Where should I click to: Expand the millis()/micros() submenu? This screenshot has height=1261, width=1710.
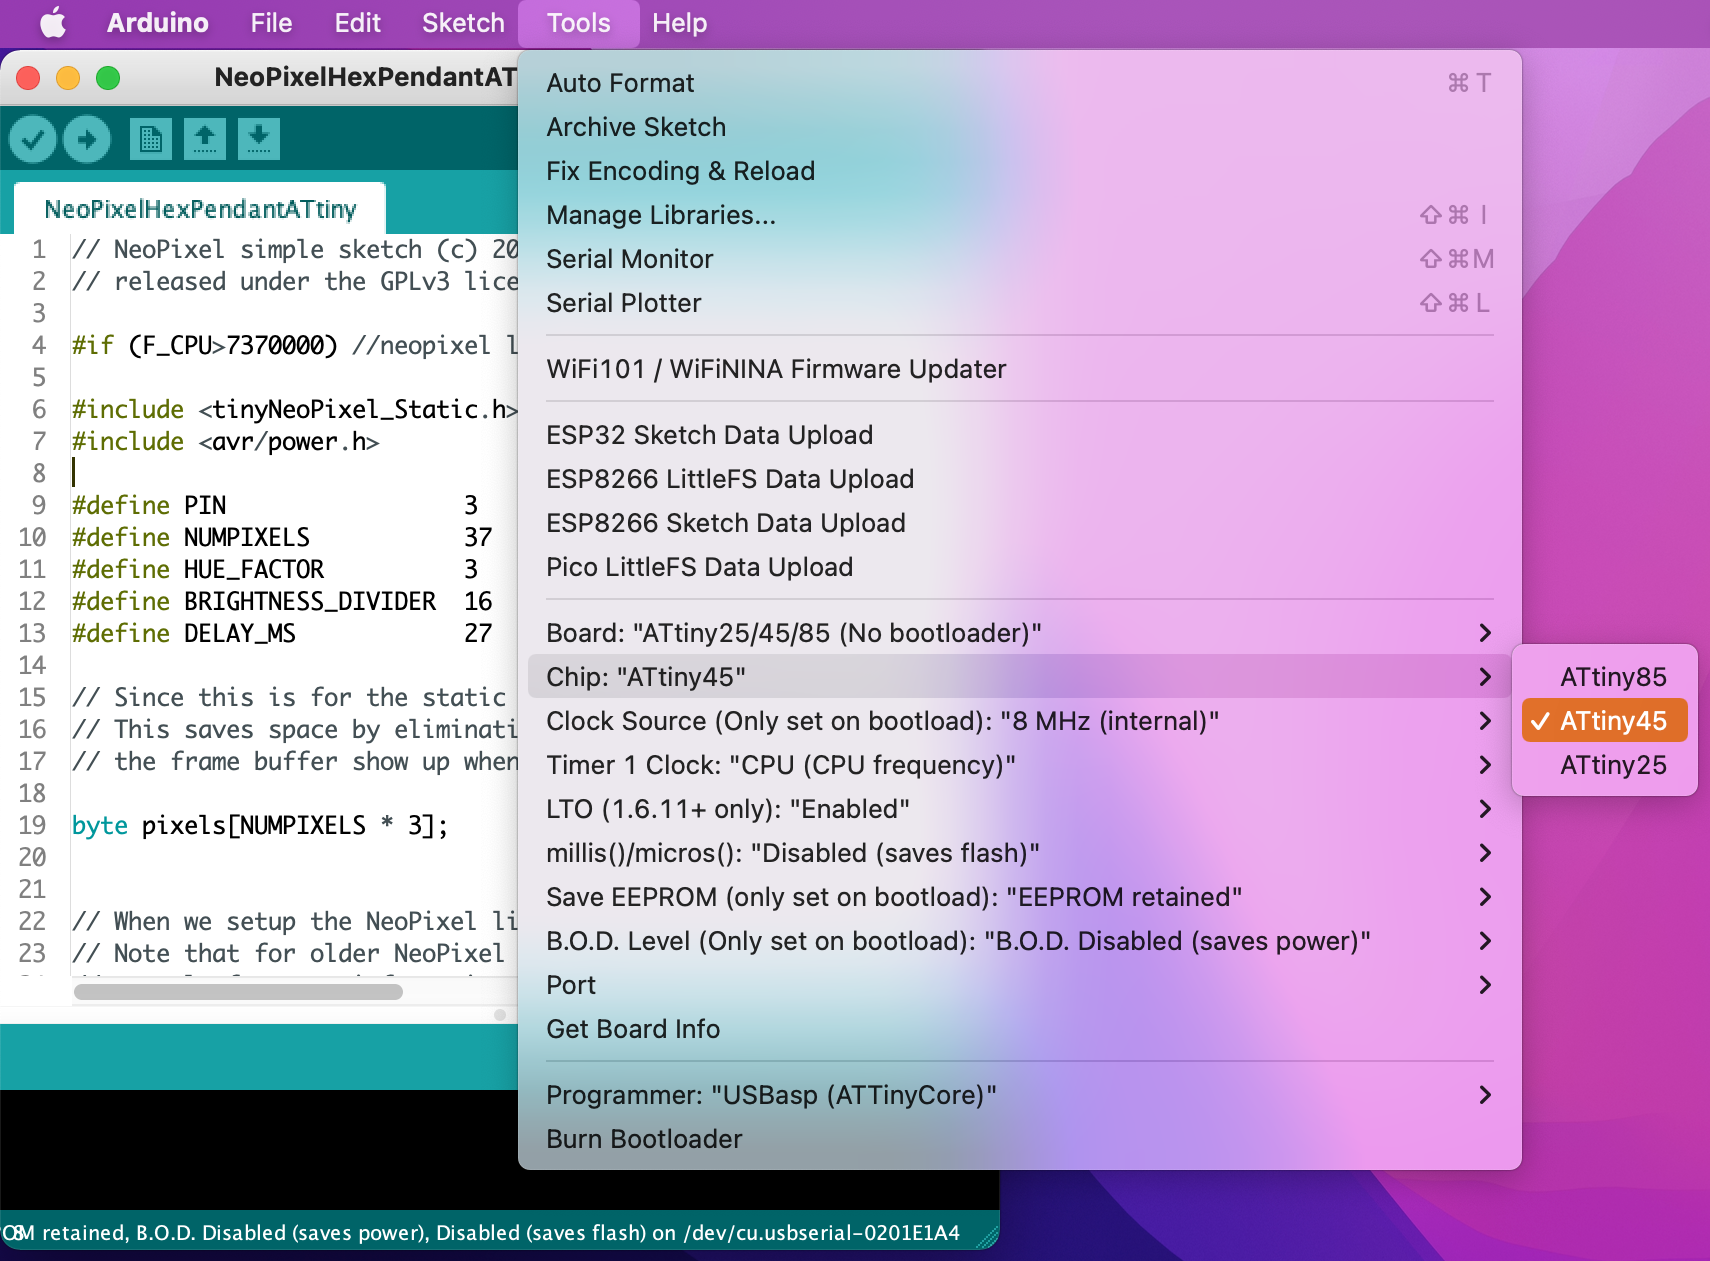pyautogui.click(x=1020, y=853)
